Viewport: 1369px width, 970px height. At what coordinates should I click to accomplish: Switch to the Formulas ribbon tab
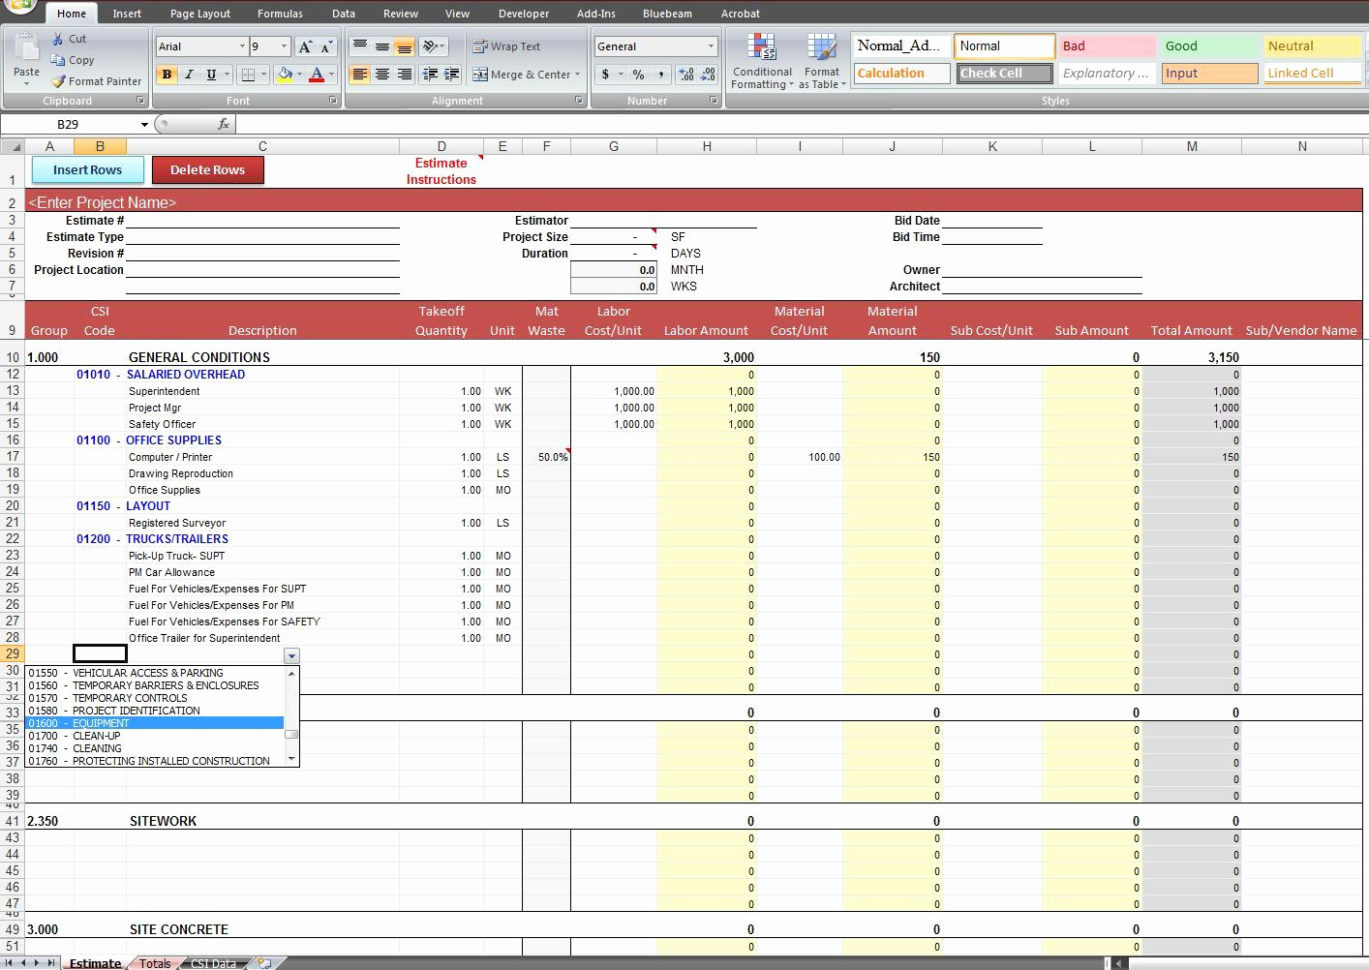tap(280, 13)
